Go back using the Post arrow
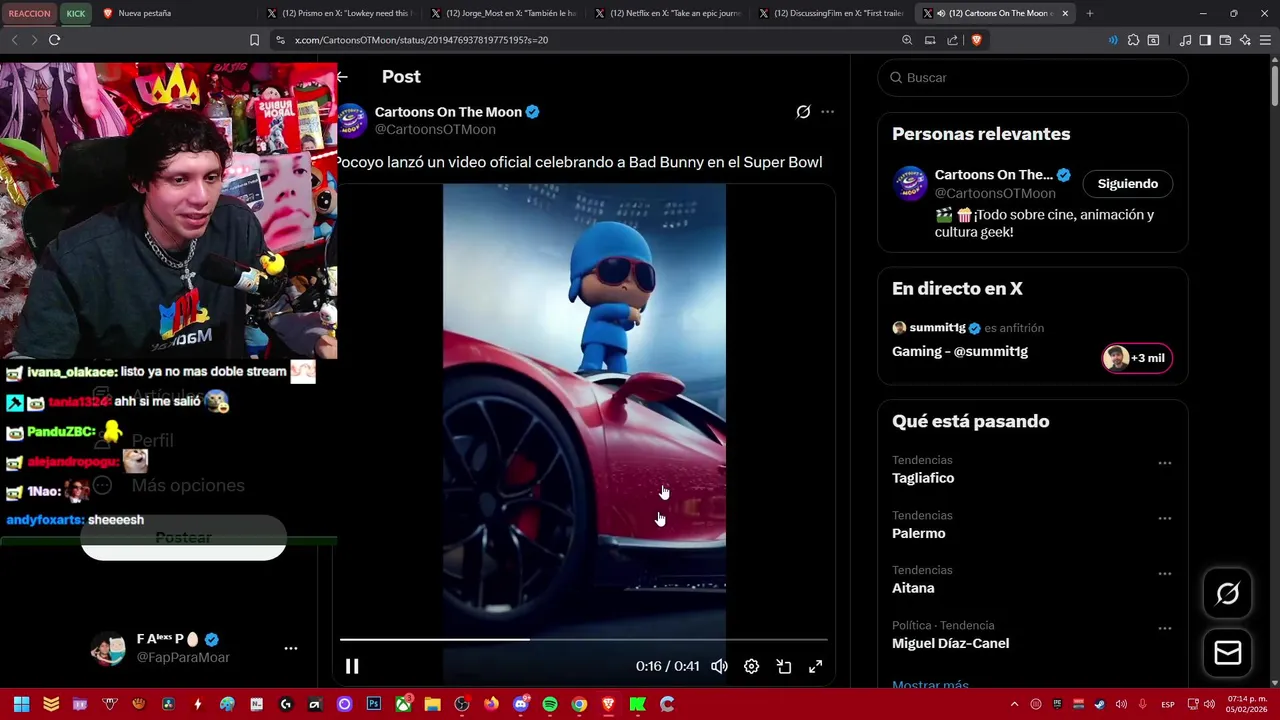1280x720 pixels. tap(342, 77)
